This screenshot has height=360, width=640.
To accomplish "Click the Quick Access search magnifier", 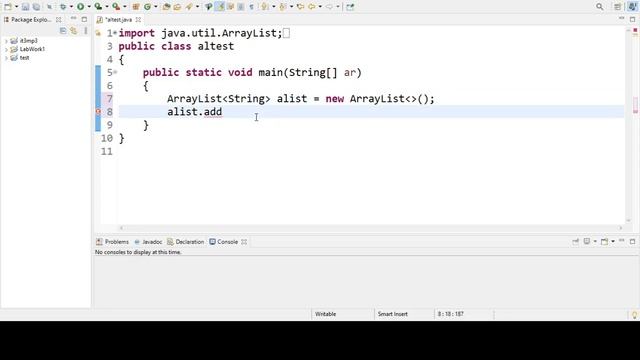I will click(x=600, y=7).
